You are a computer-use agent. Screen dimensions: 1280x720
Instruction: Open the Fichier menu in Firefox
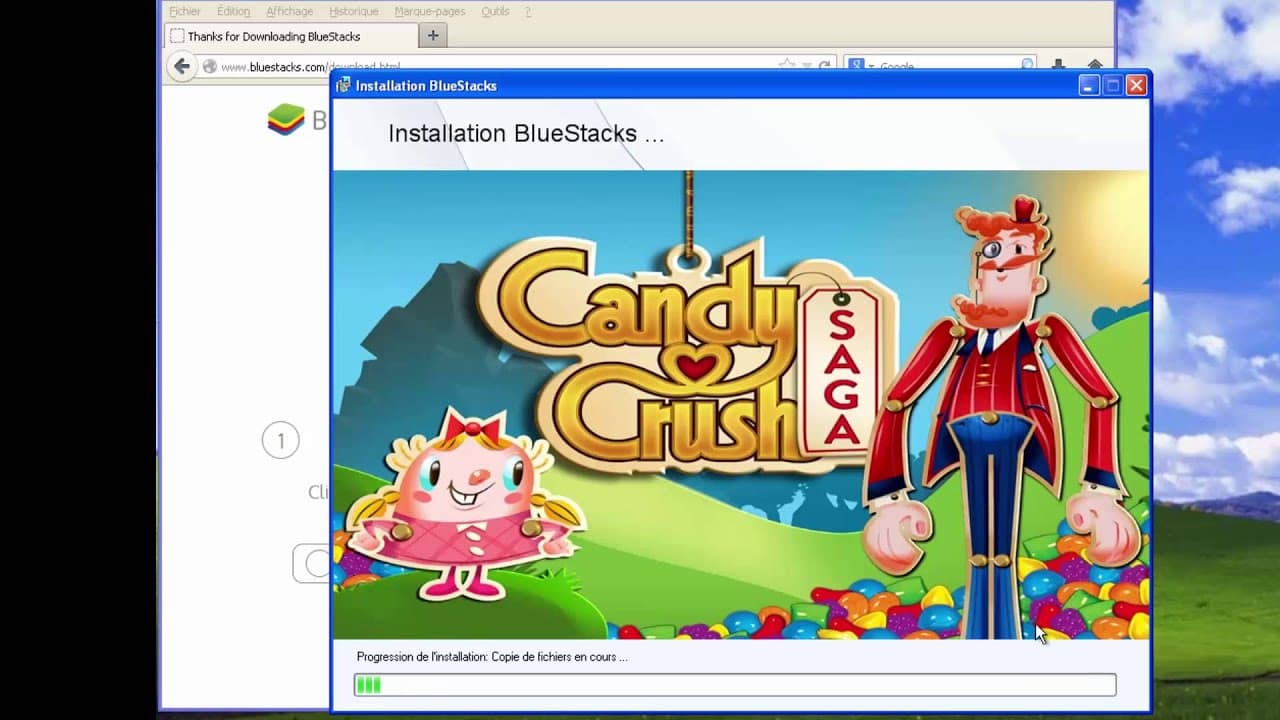pos(185,11)
